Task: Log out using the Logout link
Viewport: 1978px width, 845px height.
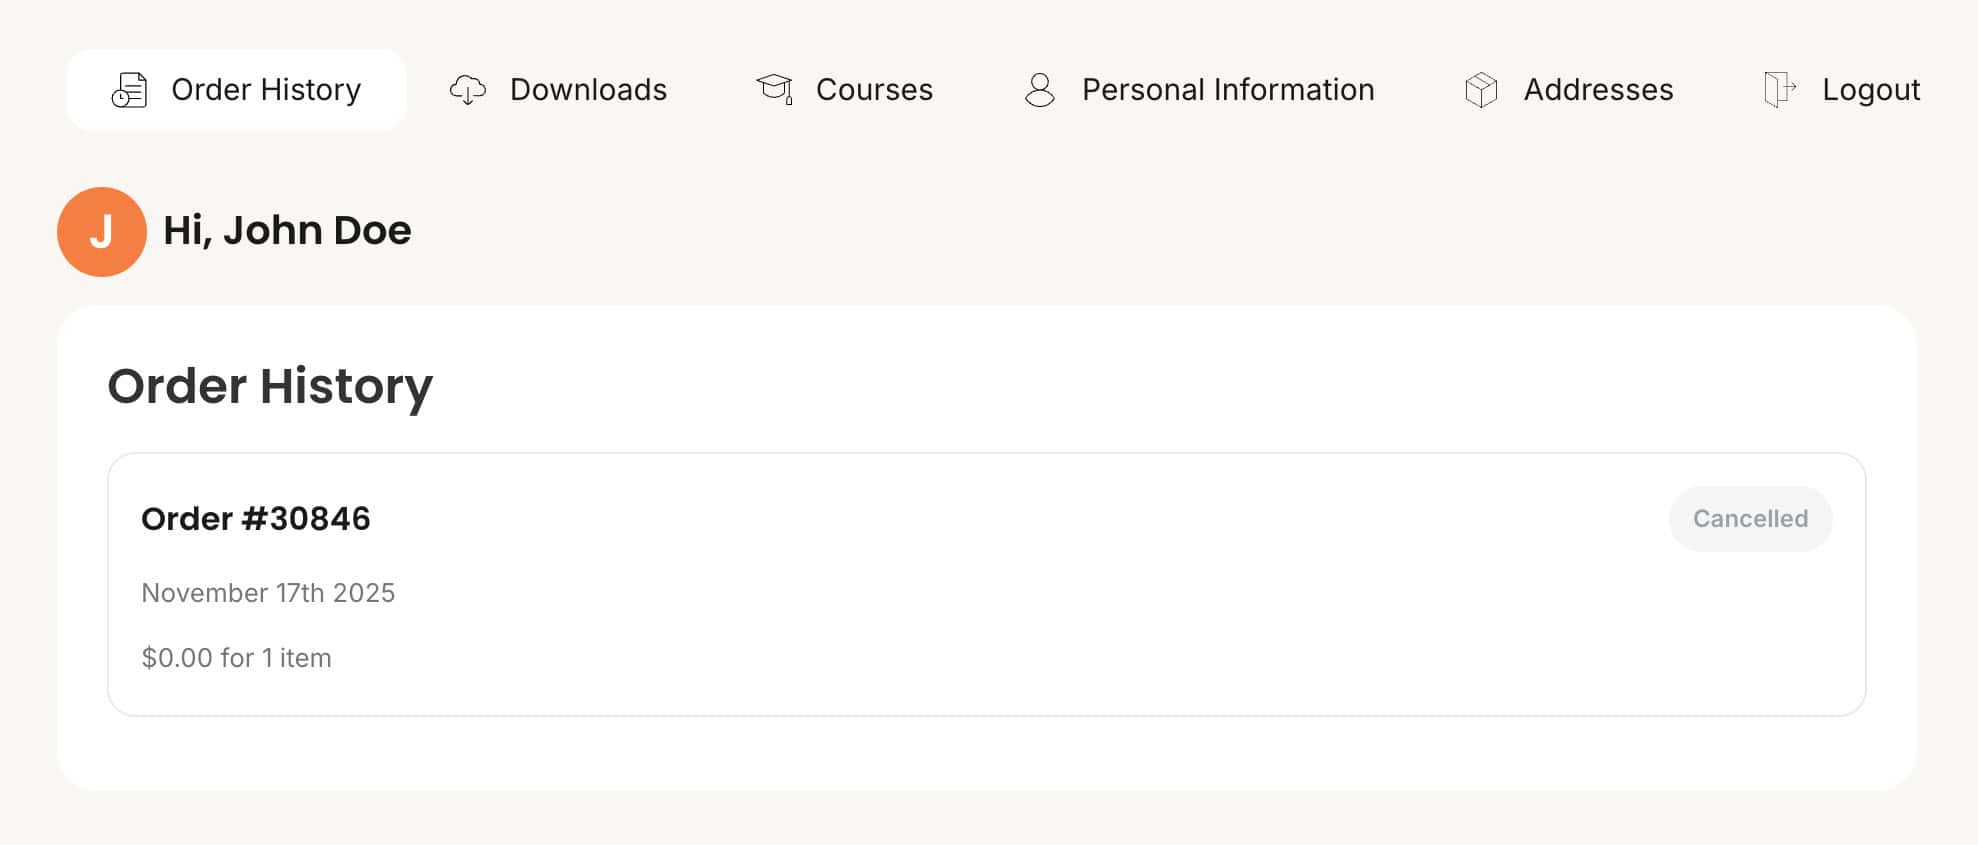Action: click(x=1870, y=90)
